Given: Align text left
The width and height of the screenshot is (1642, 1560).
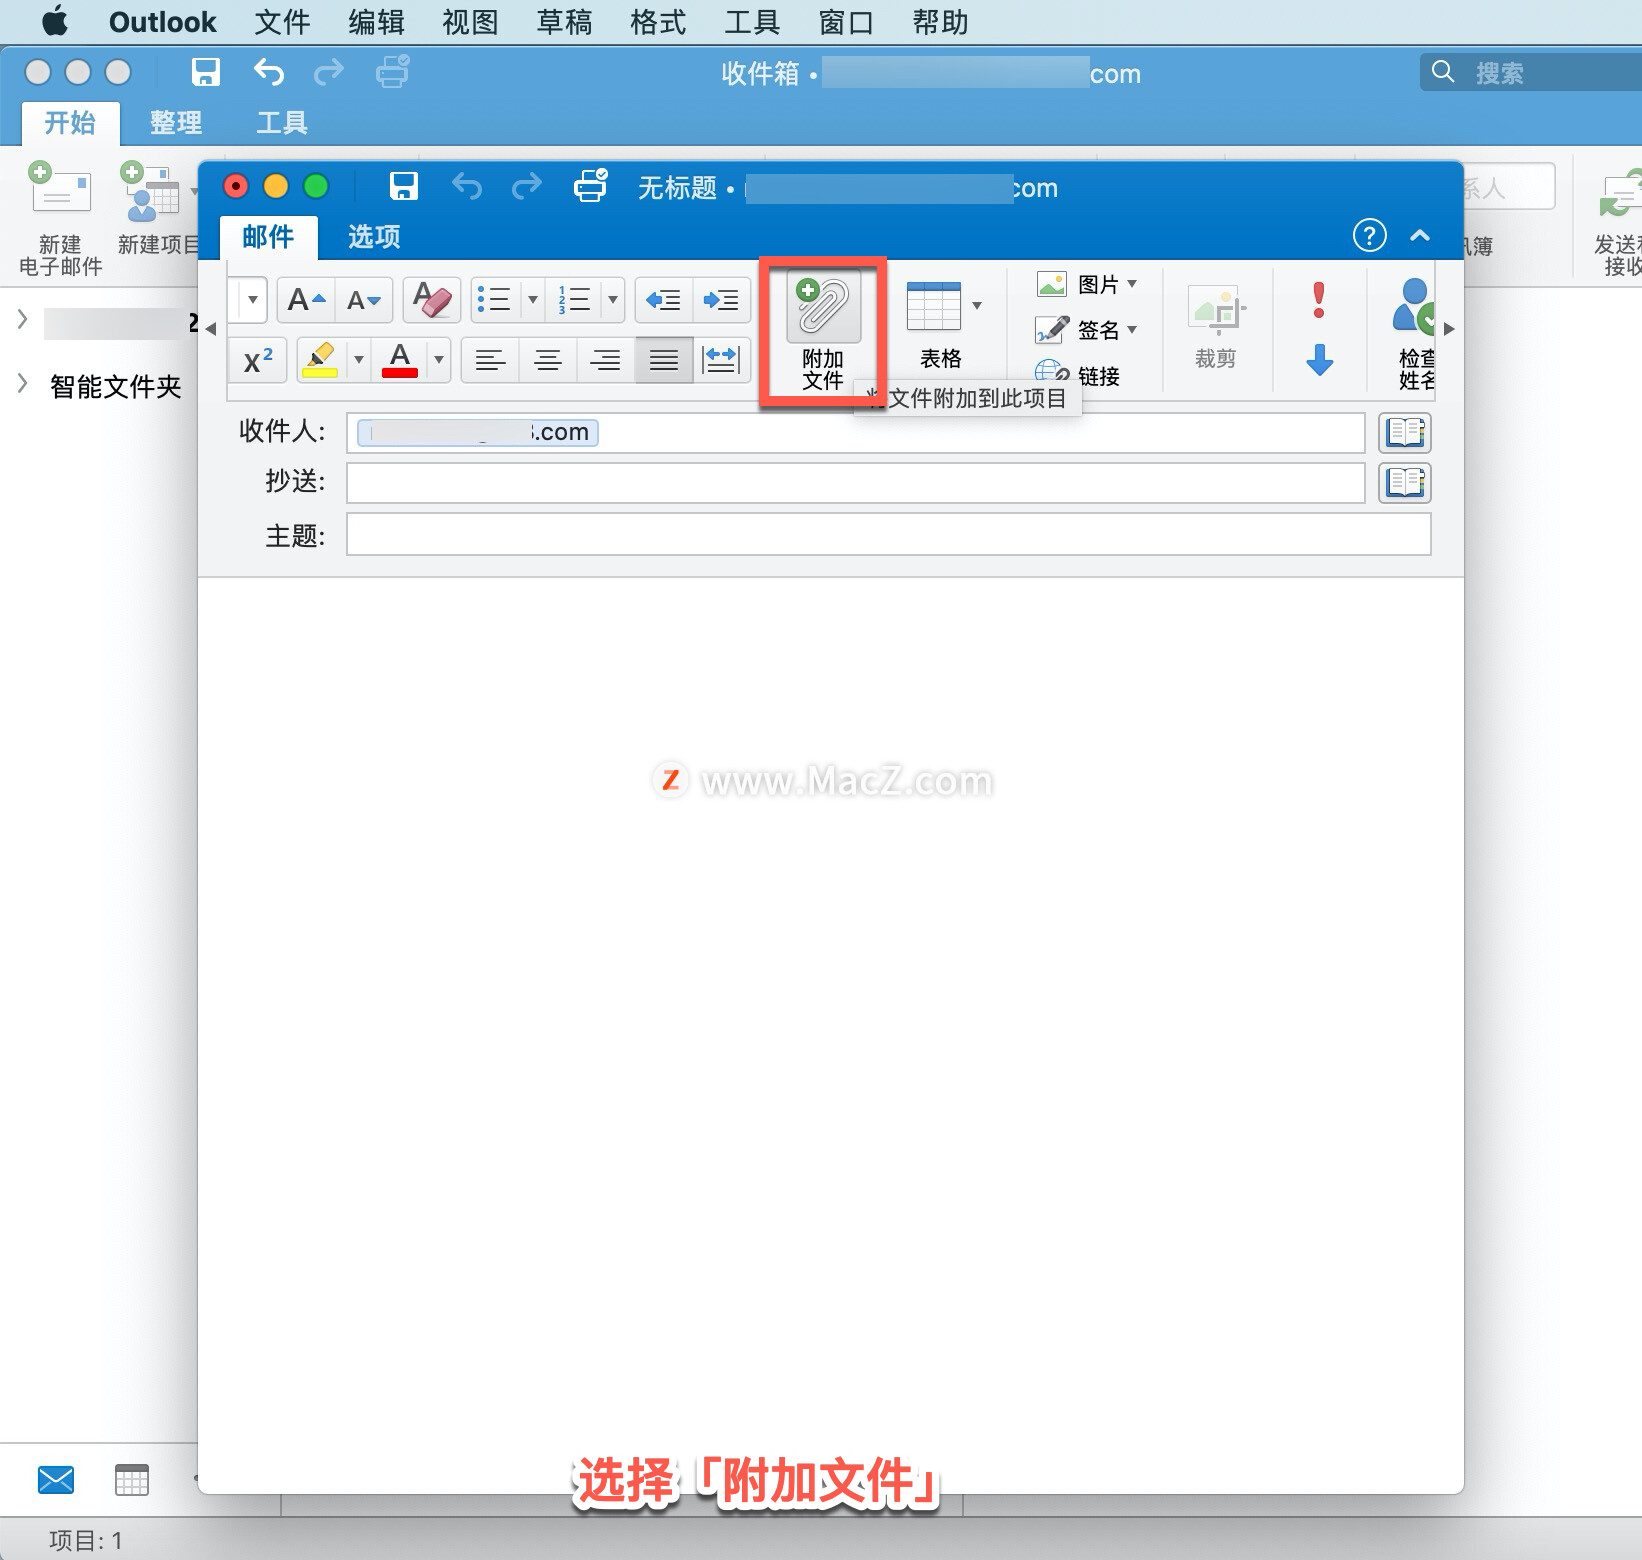Looking at the screenshot, I should pyautogui.click(x=490, y=360).
